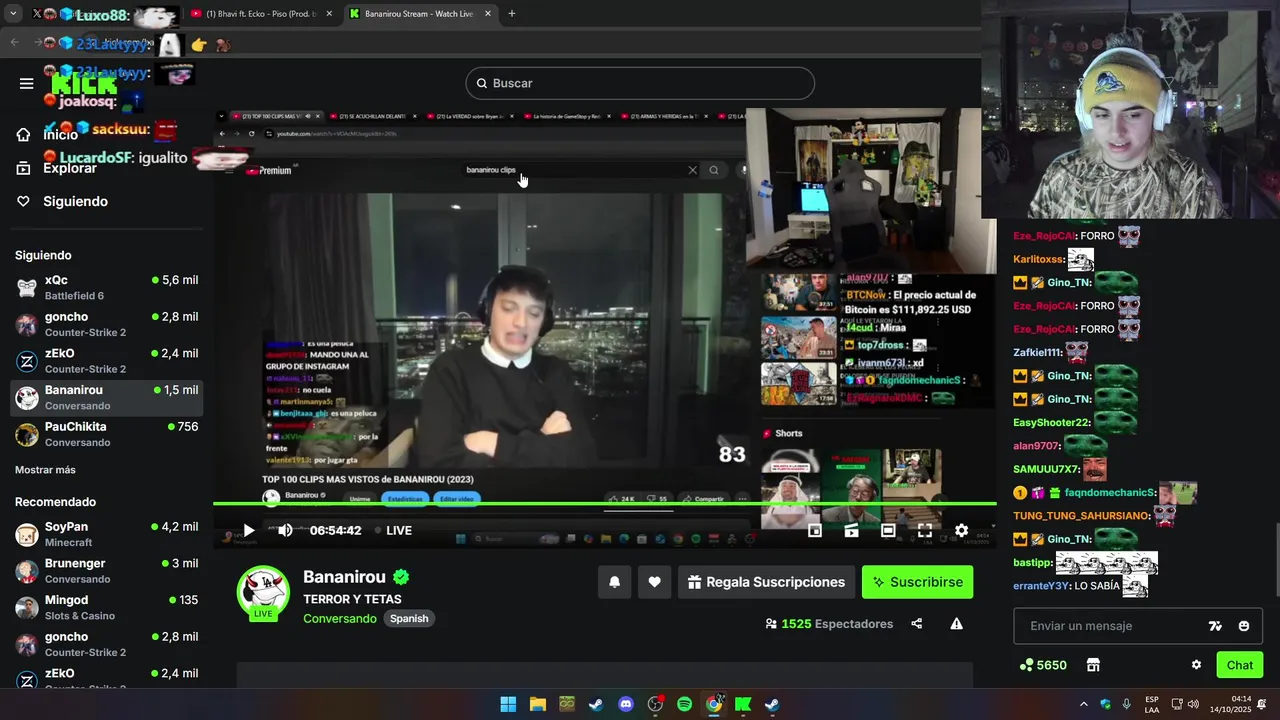Open the player settings gear
Screen dimensions: 1280x720
pos(961,531)
